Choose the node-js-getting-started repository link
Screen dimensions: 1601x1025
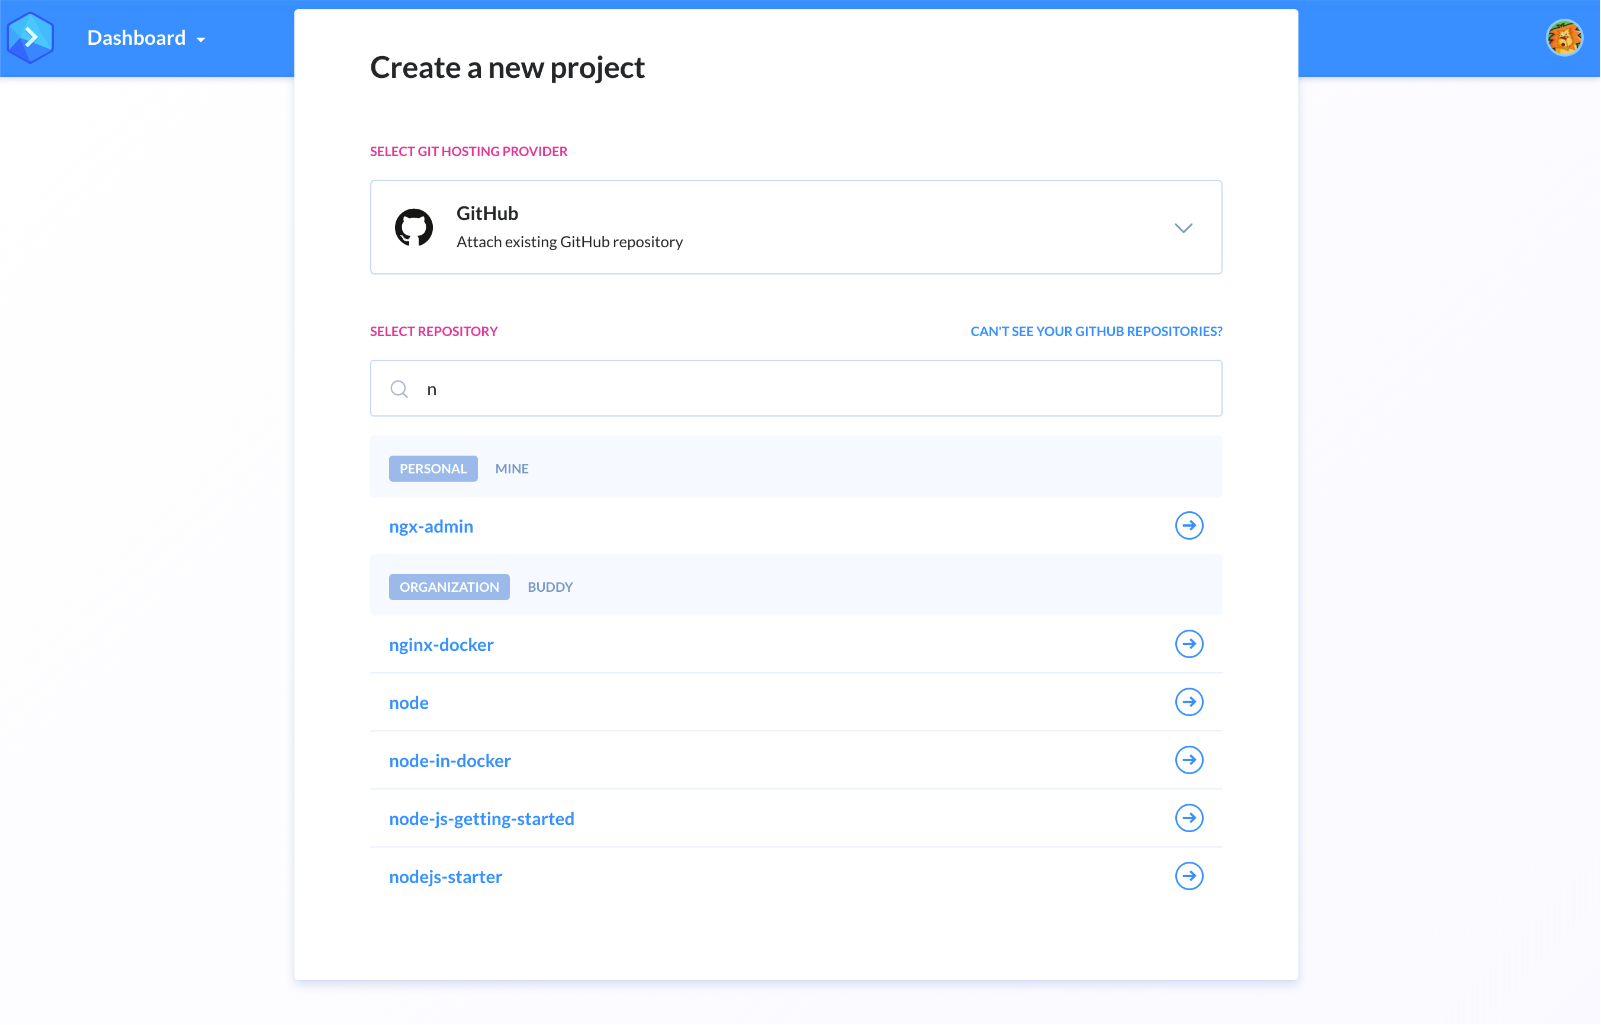[x=481, y=819]
